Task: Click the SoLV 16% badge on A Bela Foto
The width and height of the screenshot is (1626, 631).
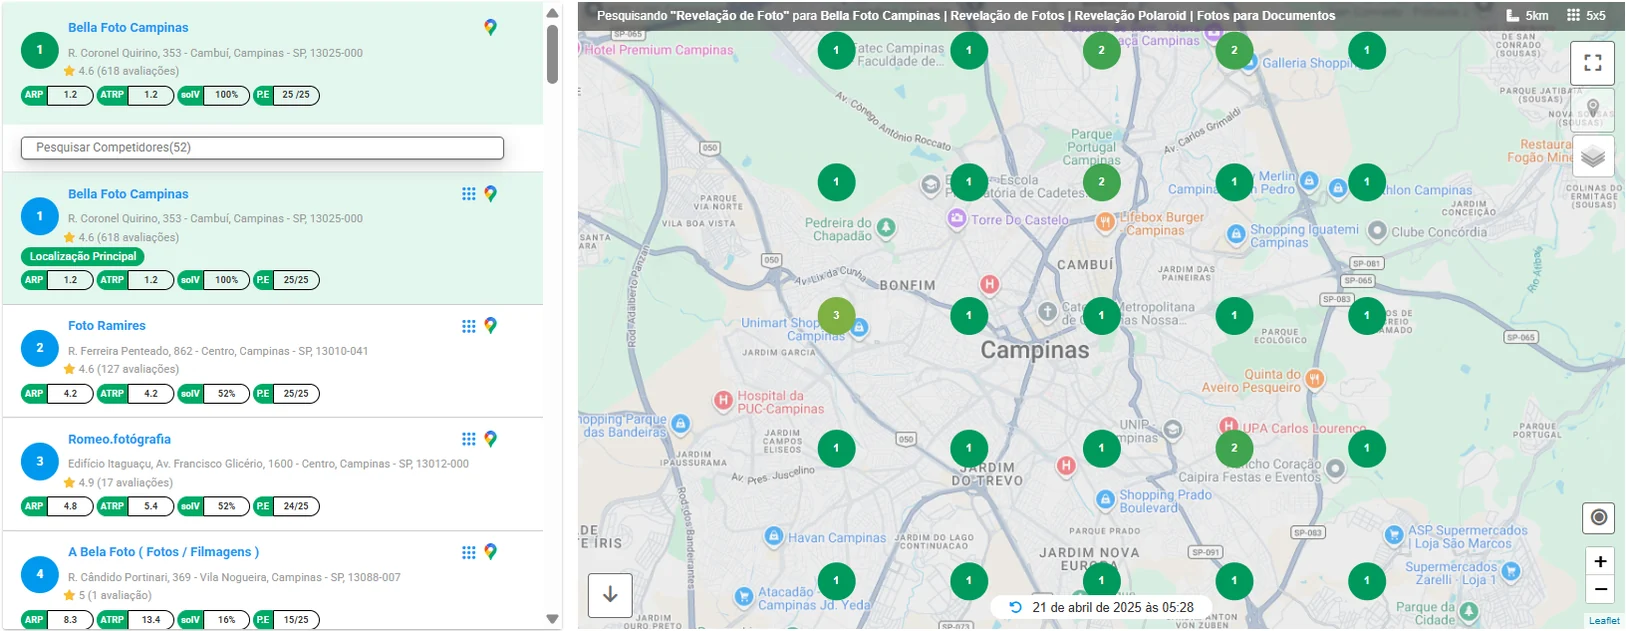Action: 214,620
